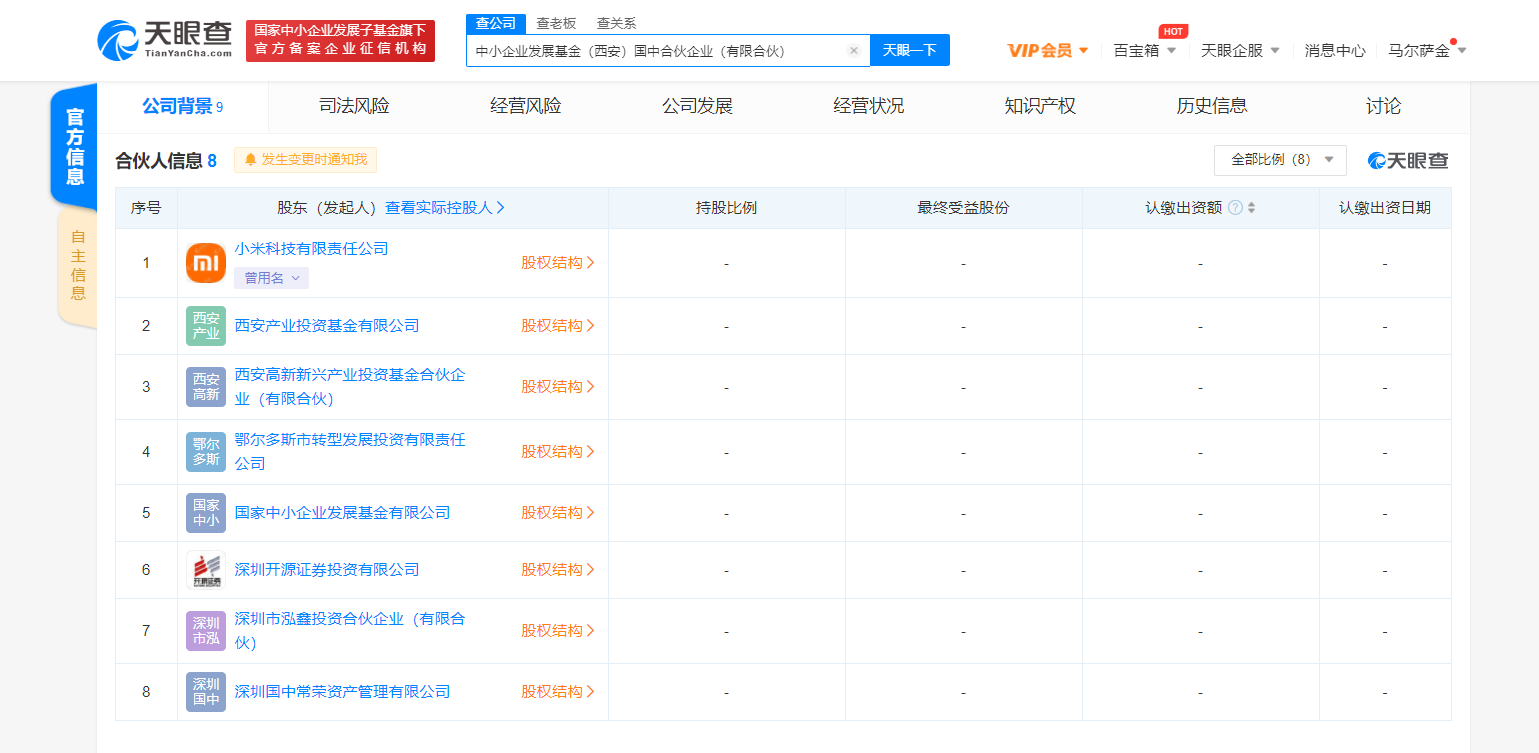The image size is (1539, 753).
Task: View 股权结构 for 西安高新新兴产业
Action: point(558,387)
